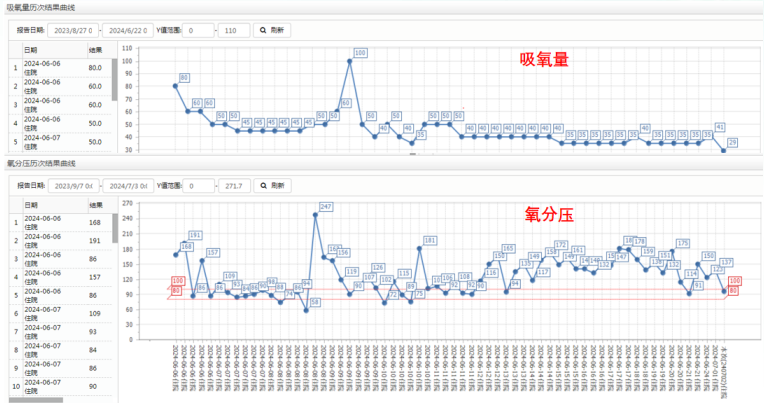Select the Y minimum field in 吸氧量 panel
The width and height of the screenshot is (764, 407).
tap(198, 30)
